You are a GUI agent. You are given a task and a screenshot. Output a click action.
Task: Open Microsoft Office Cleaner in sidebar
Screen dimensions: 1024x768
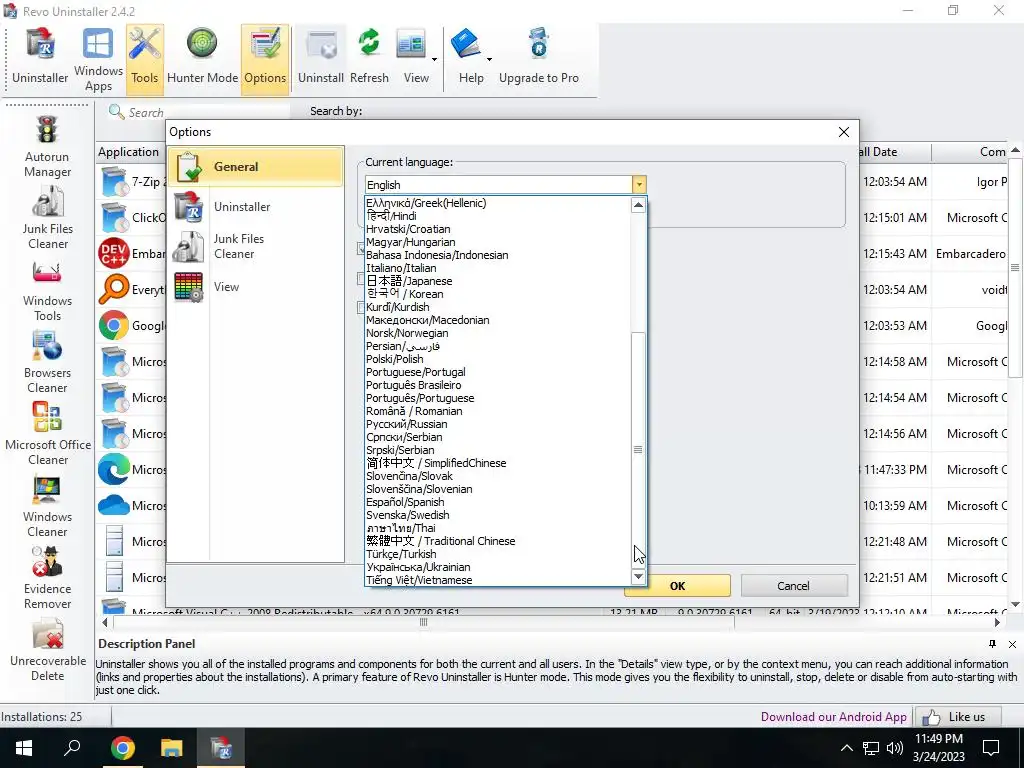[x=48, y=435]
